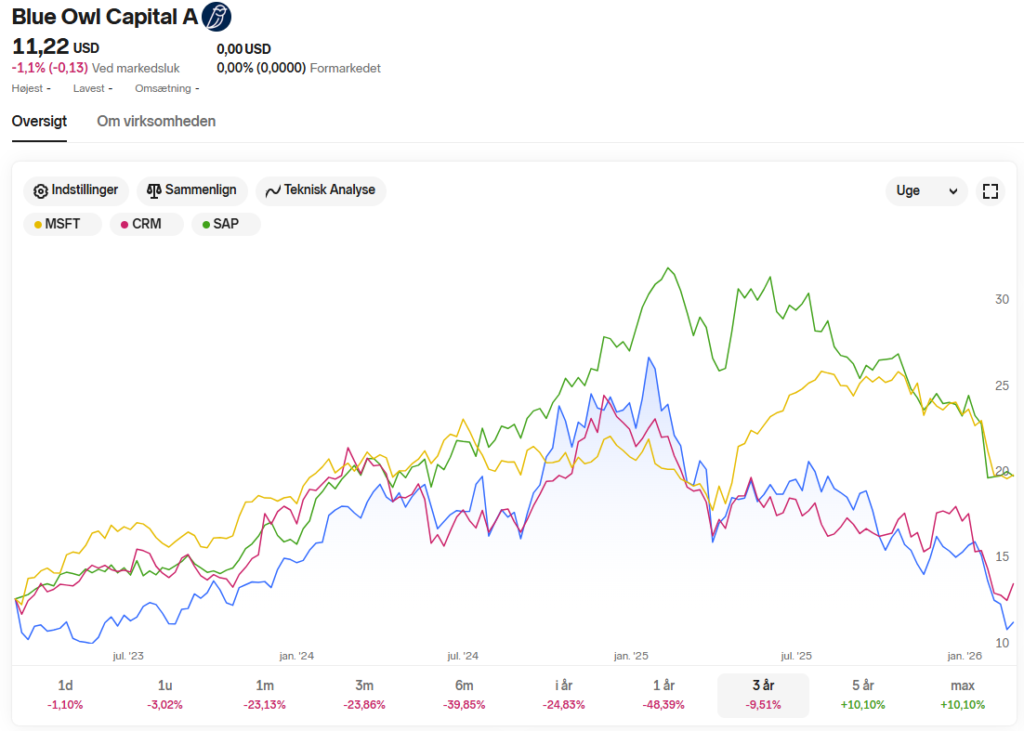Select the 1u time range
Screen dimensions: 1024x731
[x=165, y=694]
